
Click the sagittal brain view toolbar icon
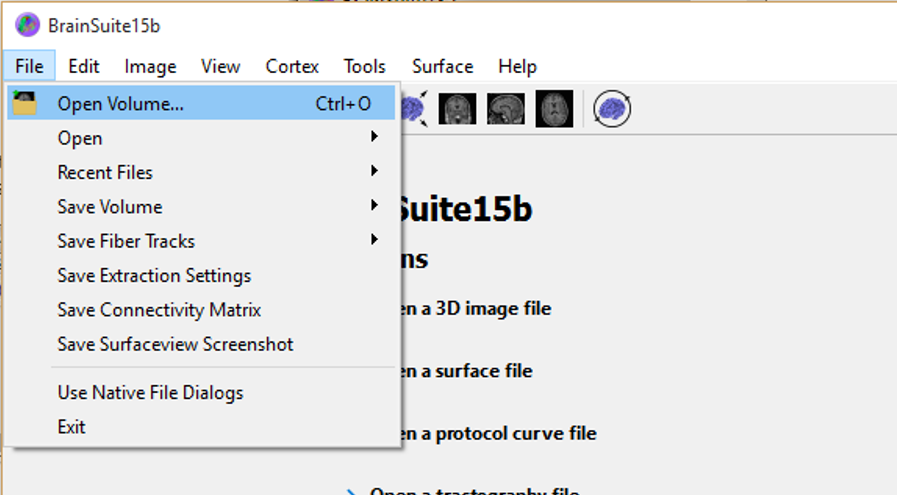[506, 108]
